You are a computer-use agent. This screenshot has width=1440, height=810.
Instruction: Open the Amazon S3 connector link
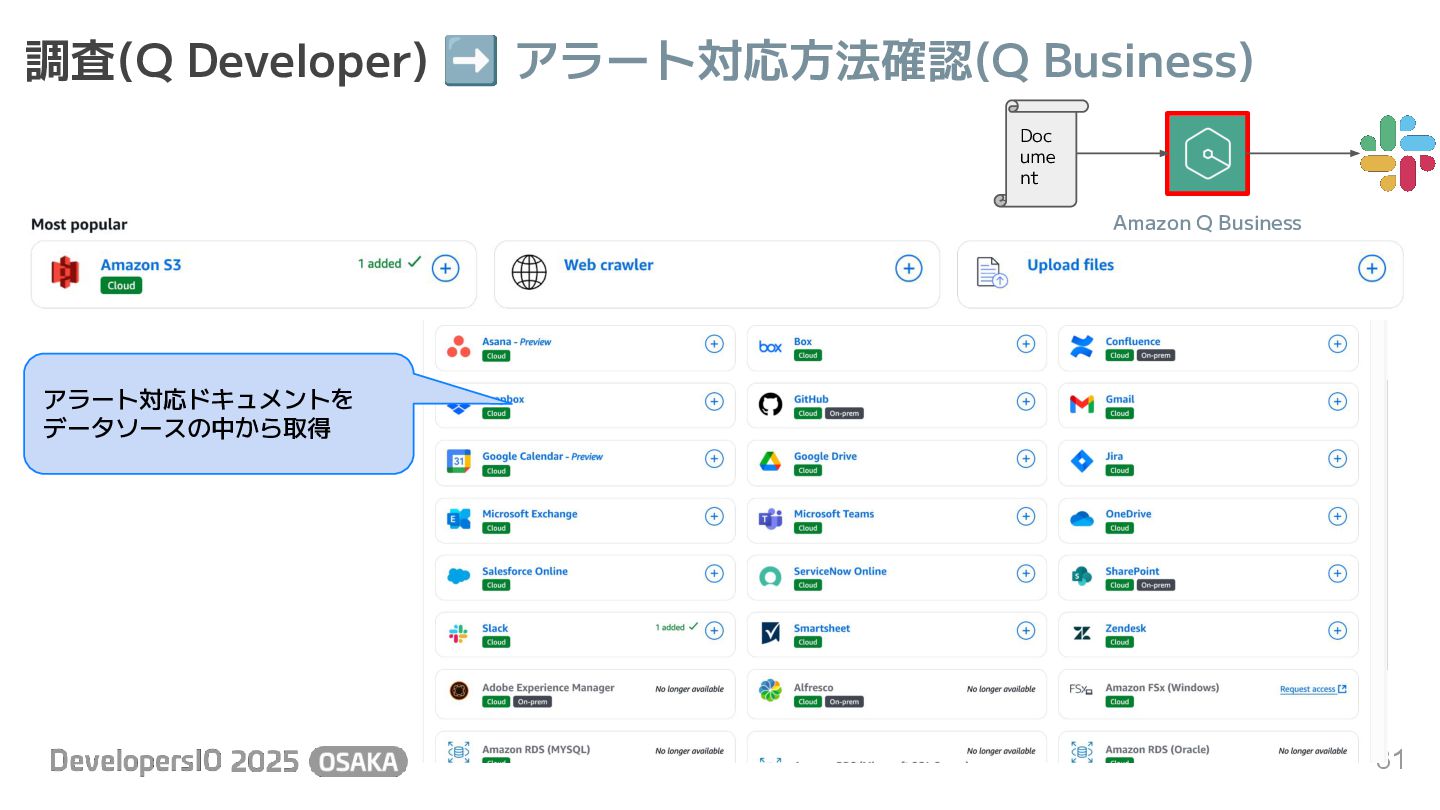pyautogui.click(x=141, y=265)
